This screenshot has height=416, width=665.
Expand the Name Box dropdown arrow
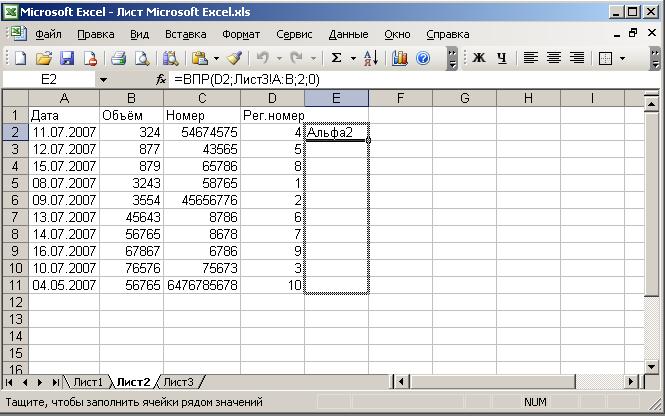click(x=103, y=79)
